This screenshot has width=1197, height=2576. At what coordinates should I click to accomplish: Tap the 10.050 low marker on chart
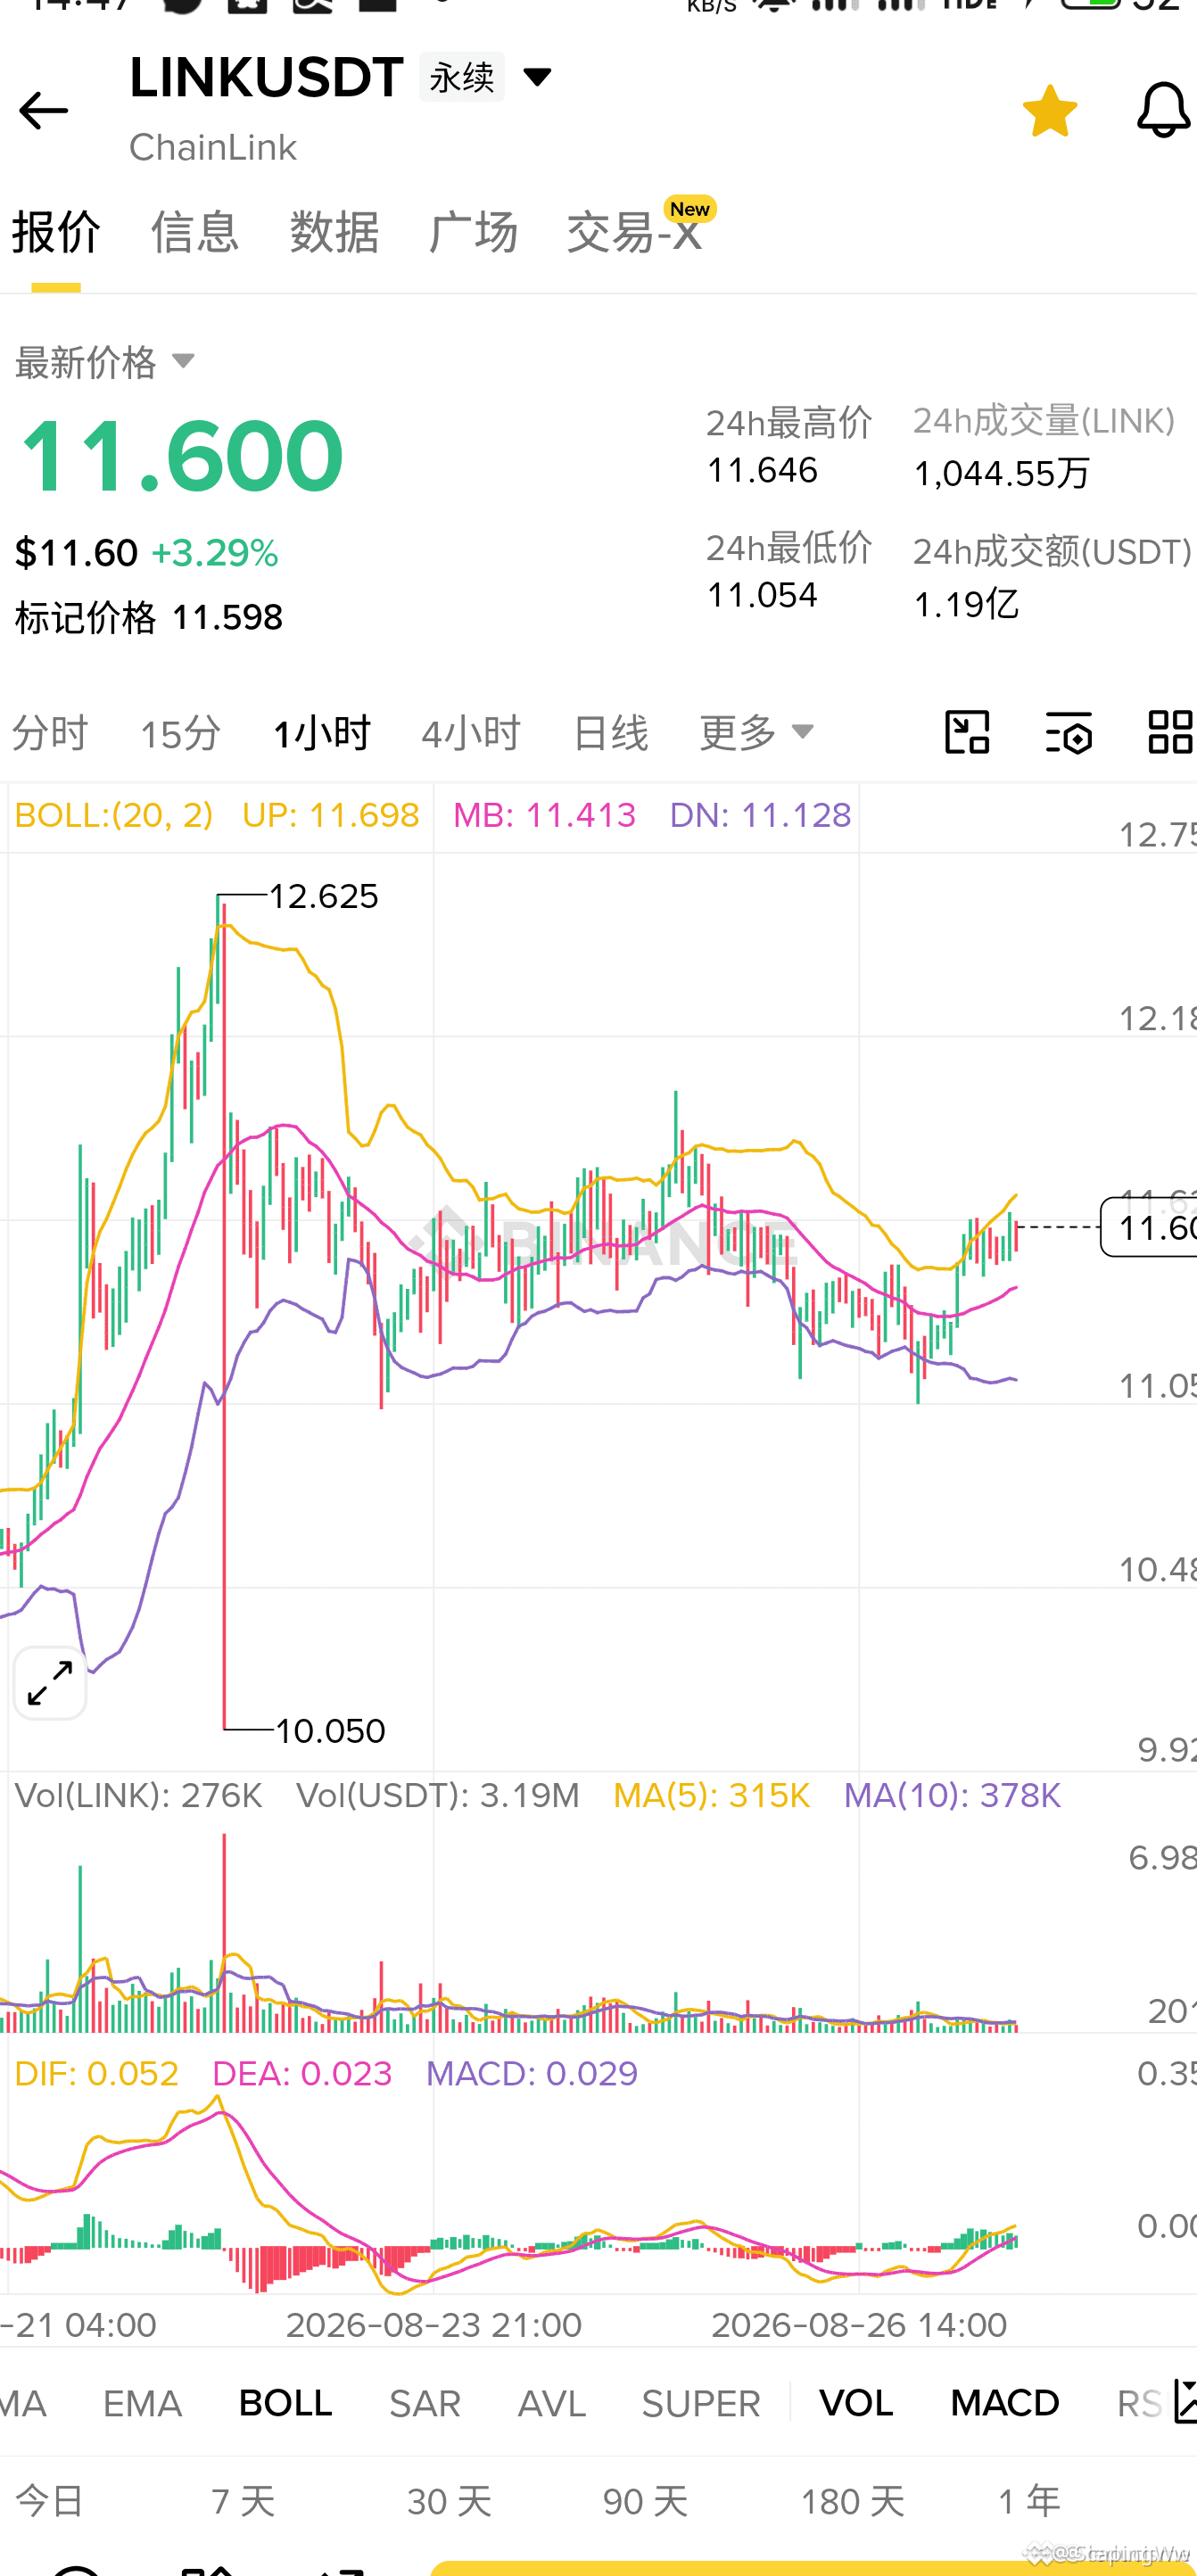[330, 1730]
